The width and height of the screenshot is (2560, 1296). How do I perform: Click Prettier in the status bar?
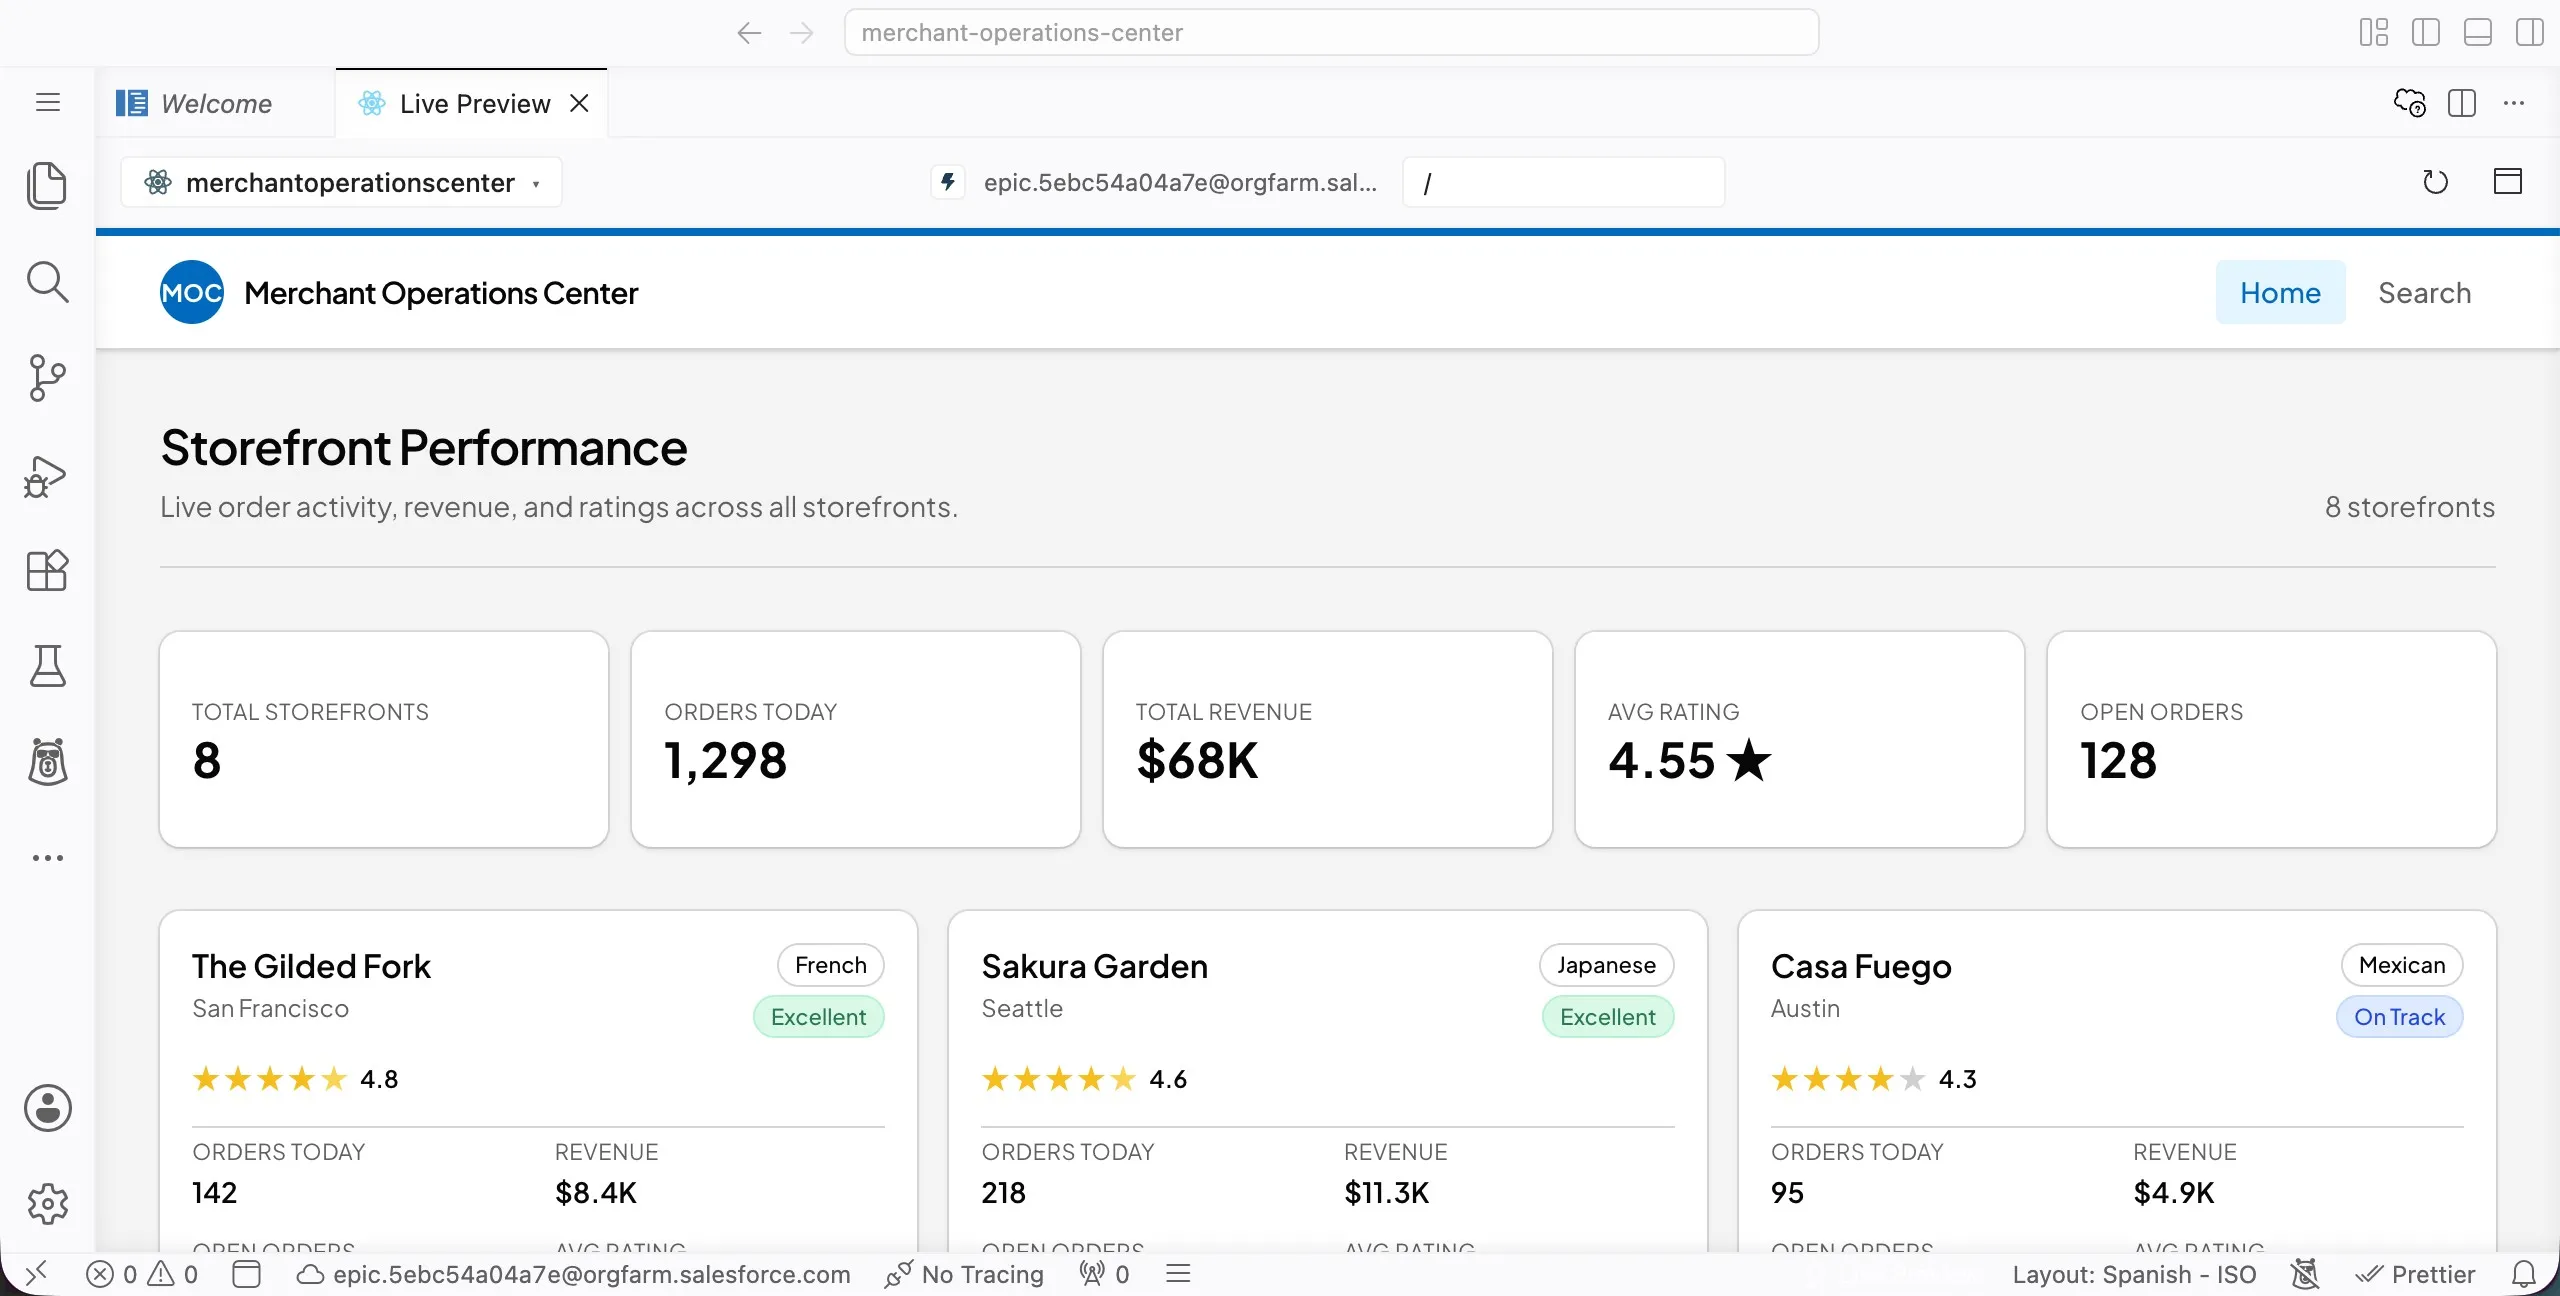point(2415,1274)
